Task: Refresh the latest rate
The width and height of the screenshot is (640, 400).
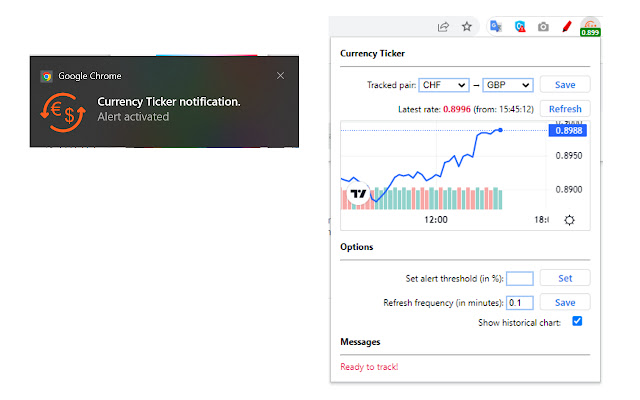Action: pyautogui.click(x=565, y=109)
